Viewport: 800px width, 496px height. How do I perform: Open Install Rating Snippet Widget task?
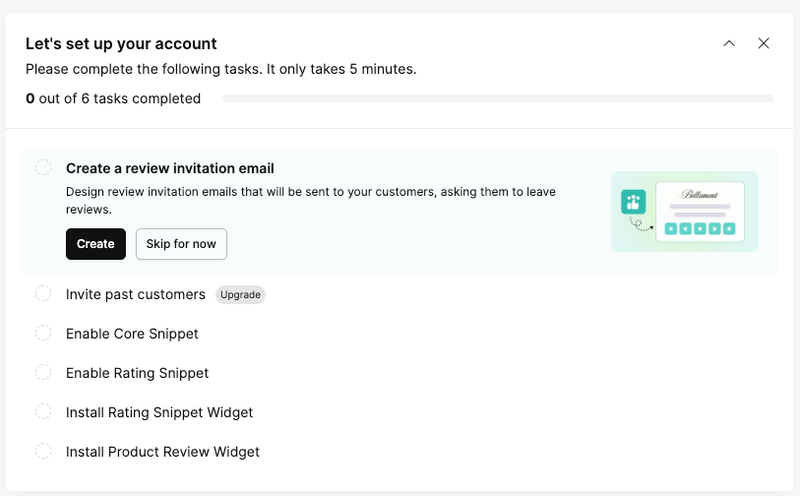(159, 412)
